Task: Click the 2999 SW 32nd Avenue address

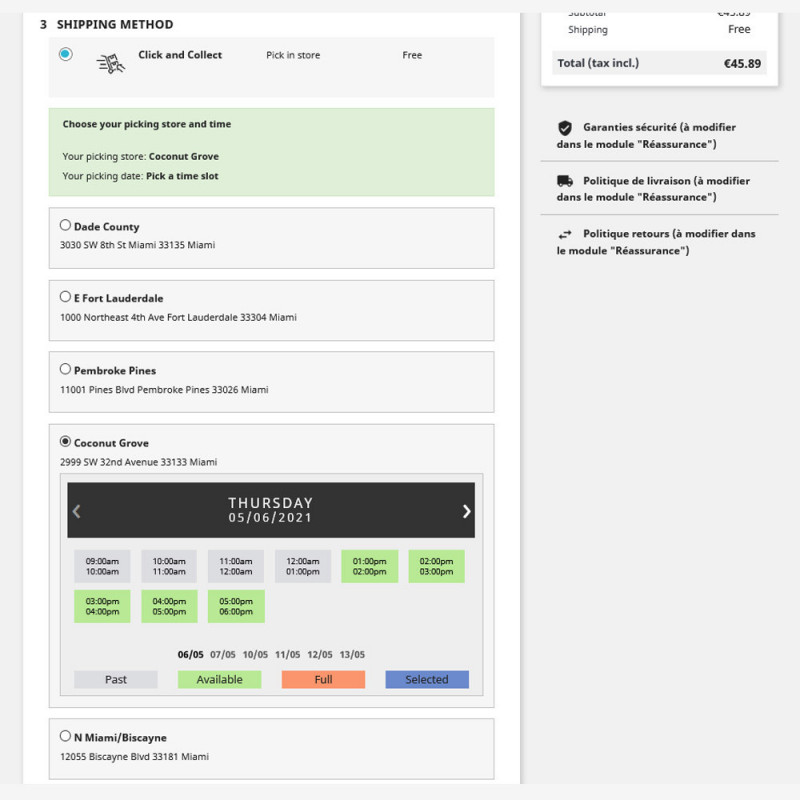Action: [138, 462]
